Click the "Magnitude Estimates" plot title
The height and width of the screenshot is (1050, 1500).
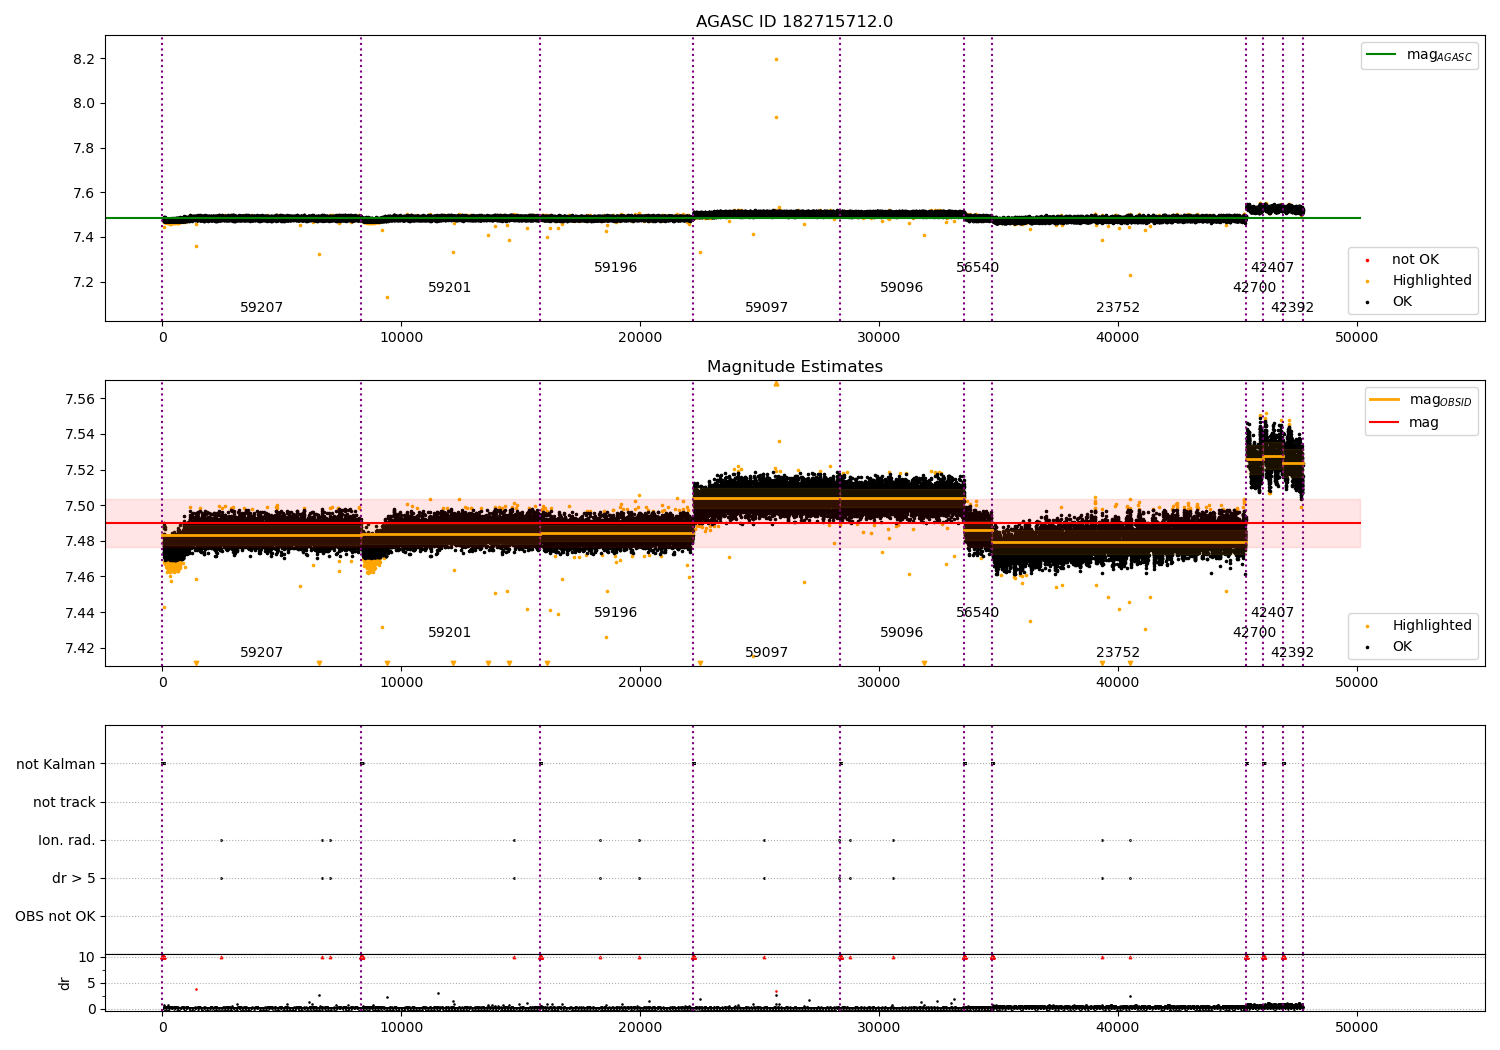[x=794, y=367]
